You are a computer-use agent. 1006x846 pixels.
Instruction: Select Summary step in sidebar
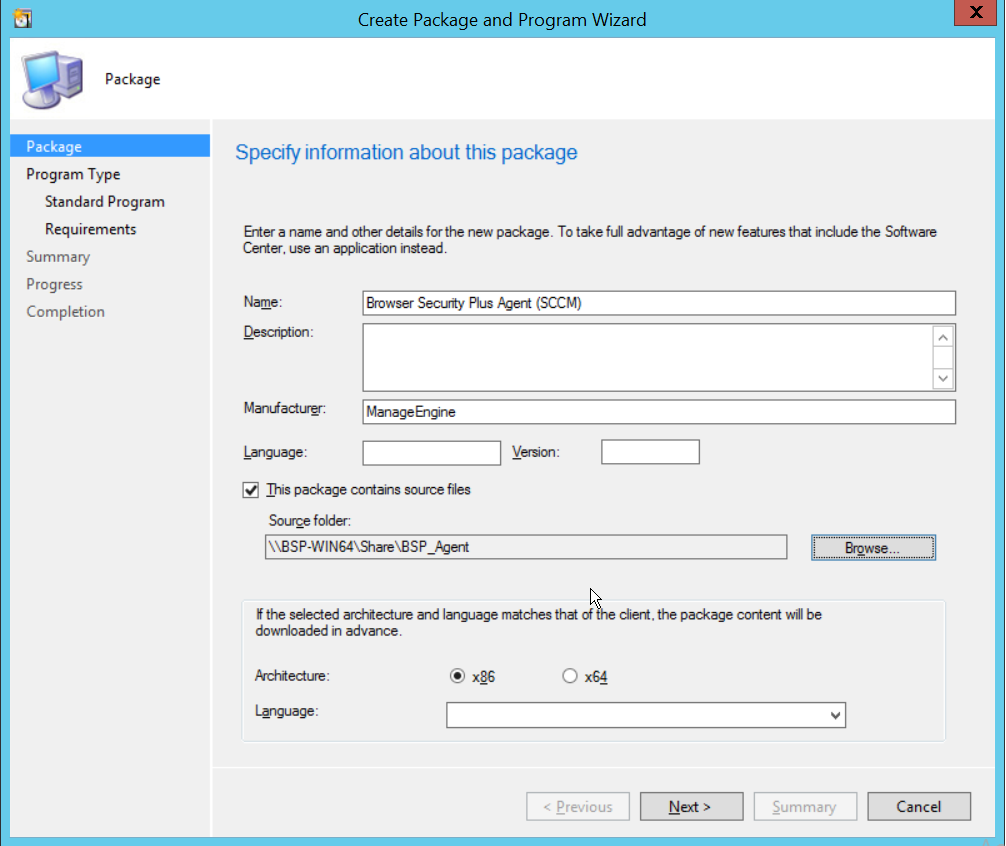pos(58,257)
